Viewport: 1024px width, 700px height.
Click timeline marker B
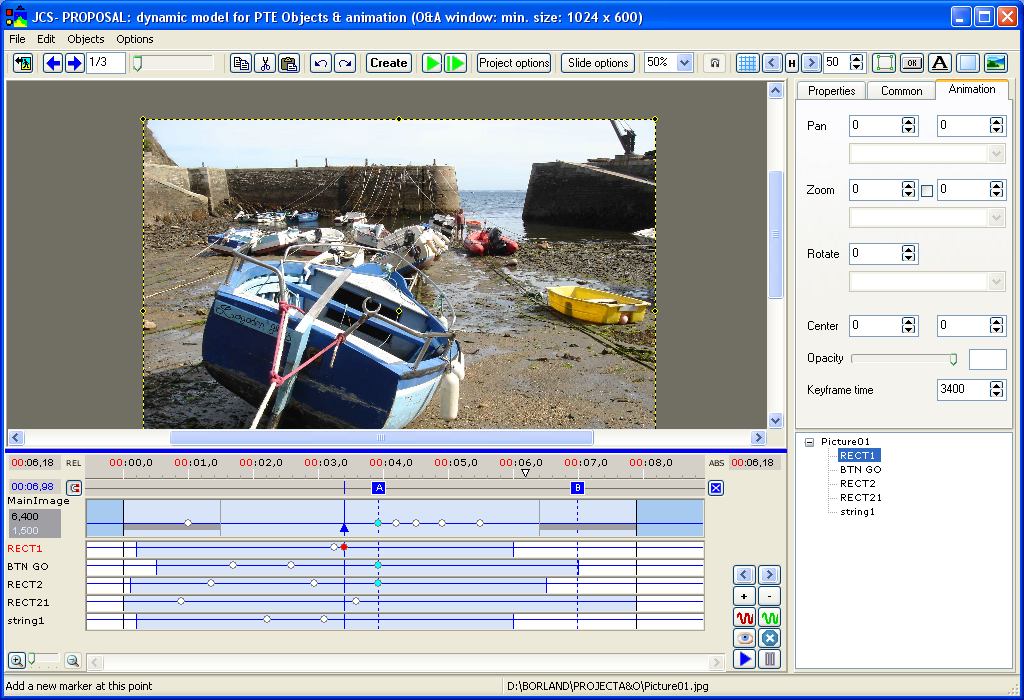[577, 487]
